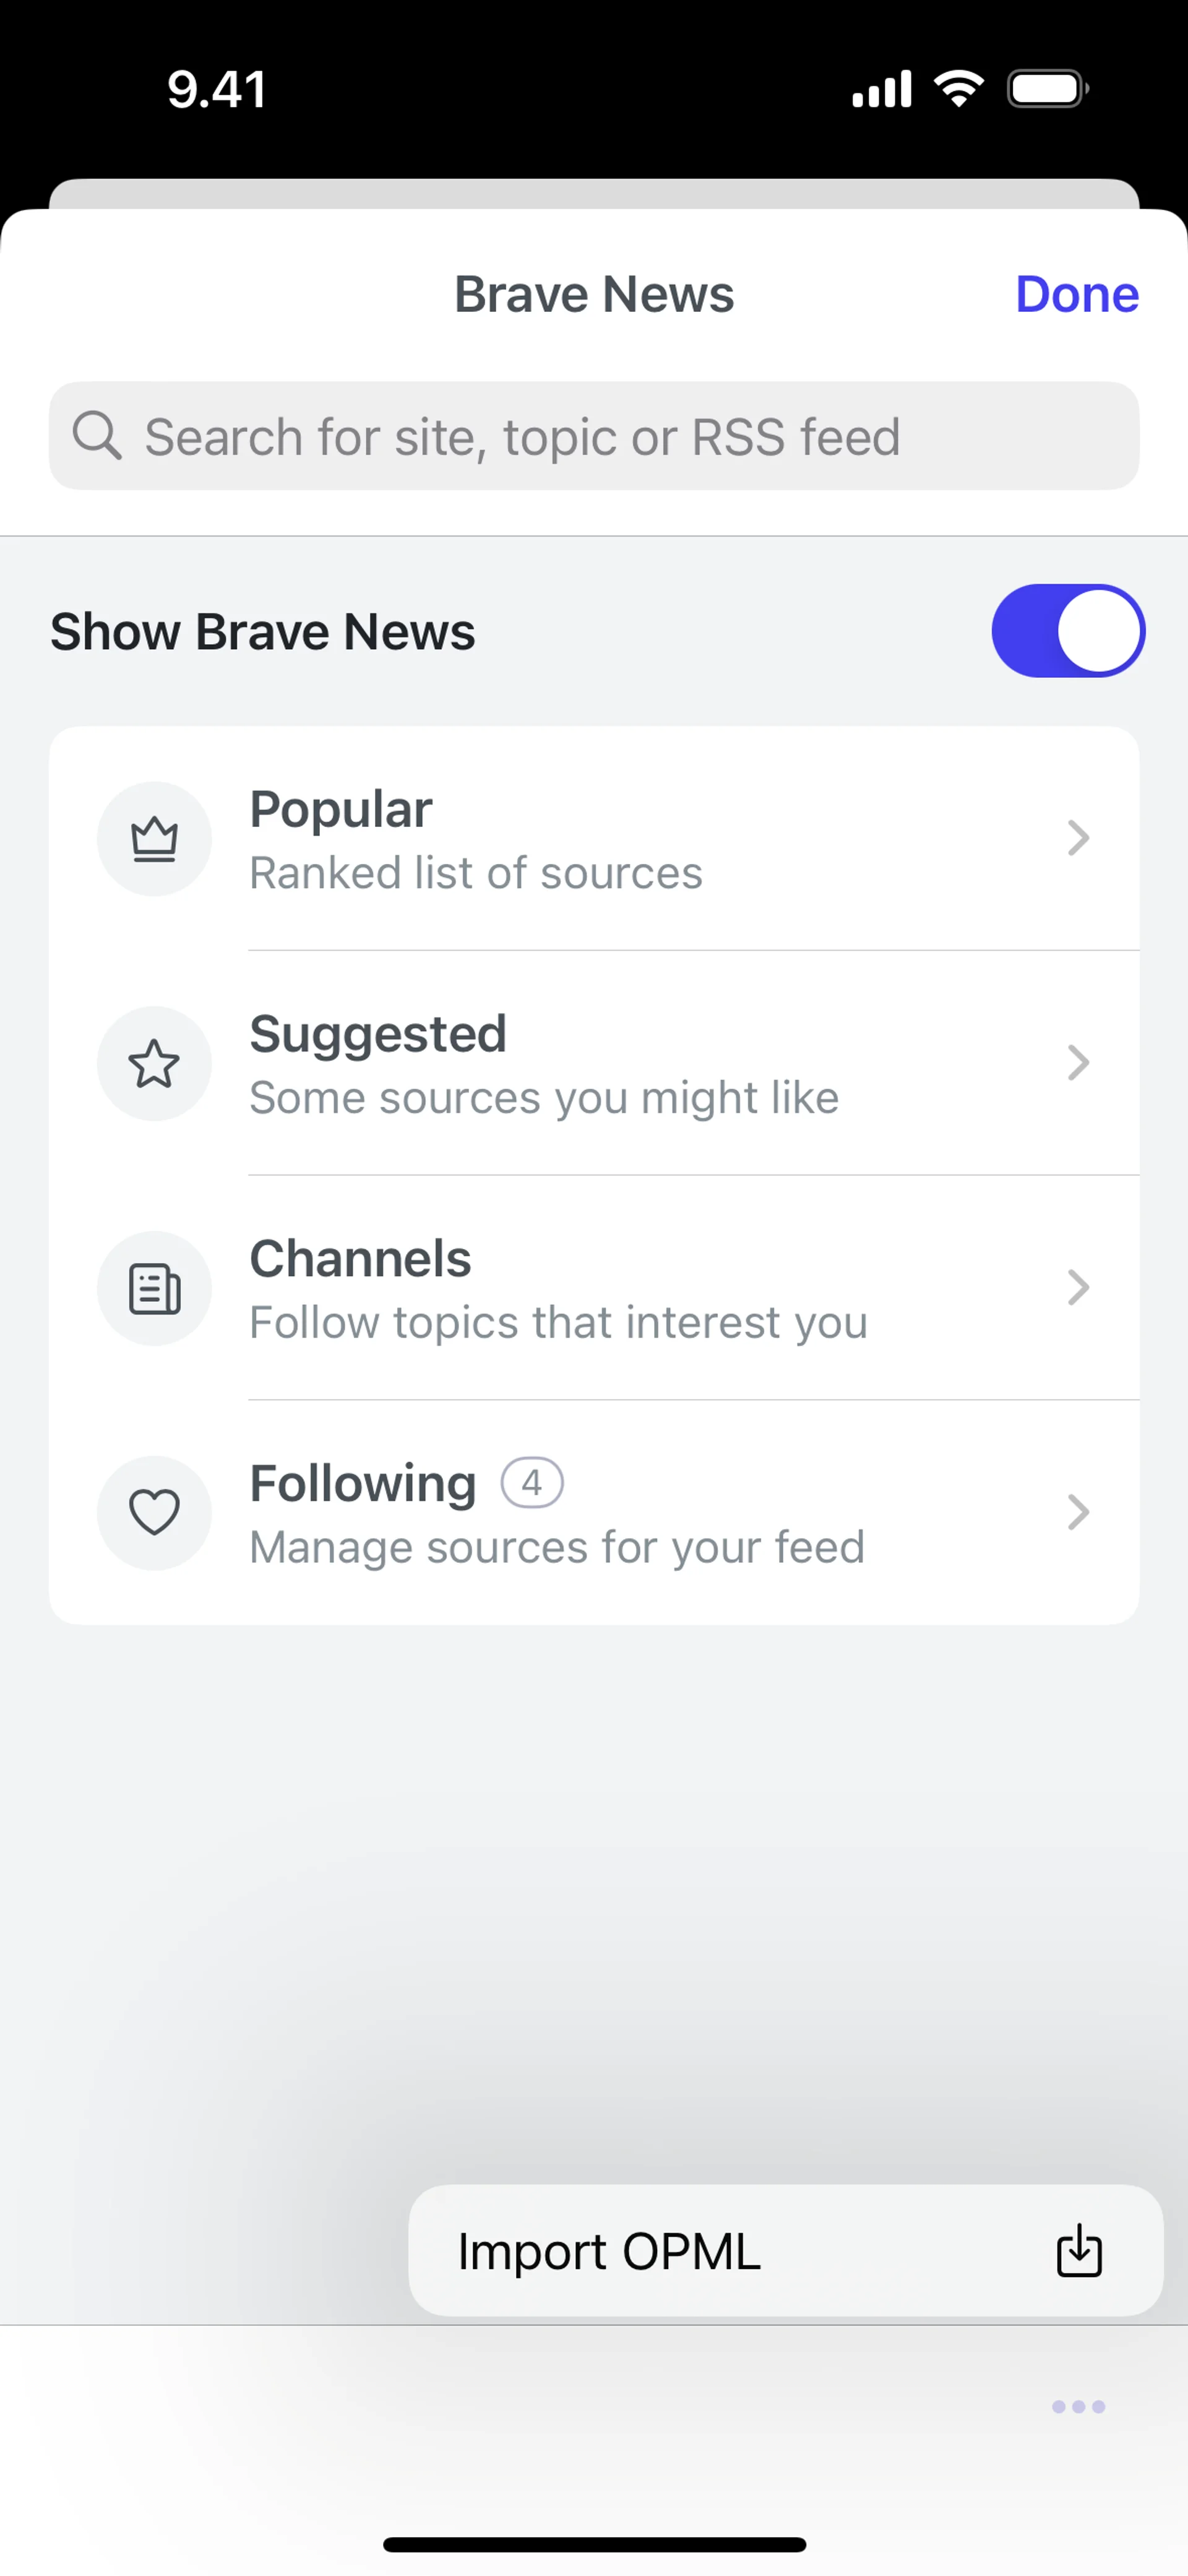
Task: Tap the heart icon for Following
Action: coord(154,1512)
